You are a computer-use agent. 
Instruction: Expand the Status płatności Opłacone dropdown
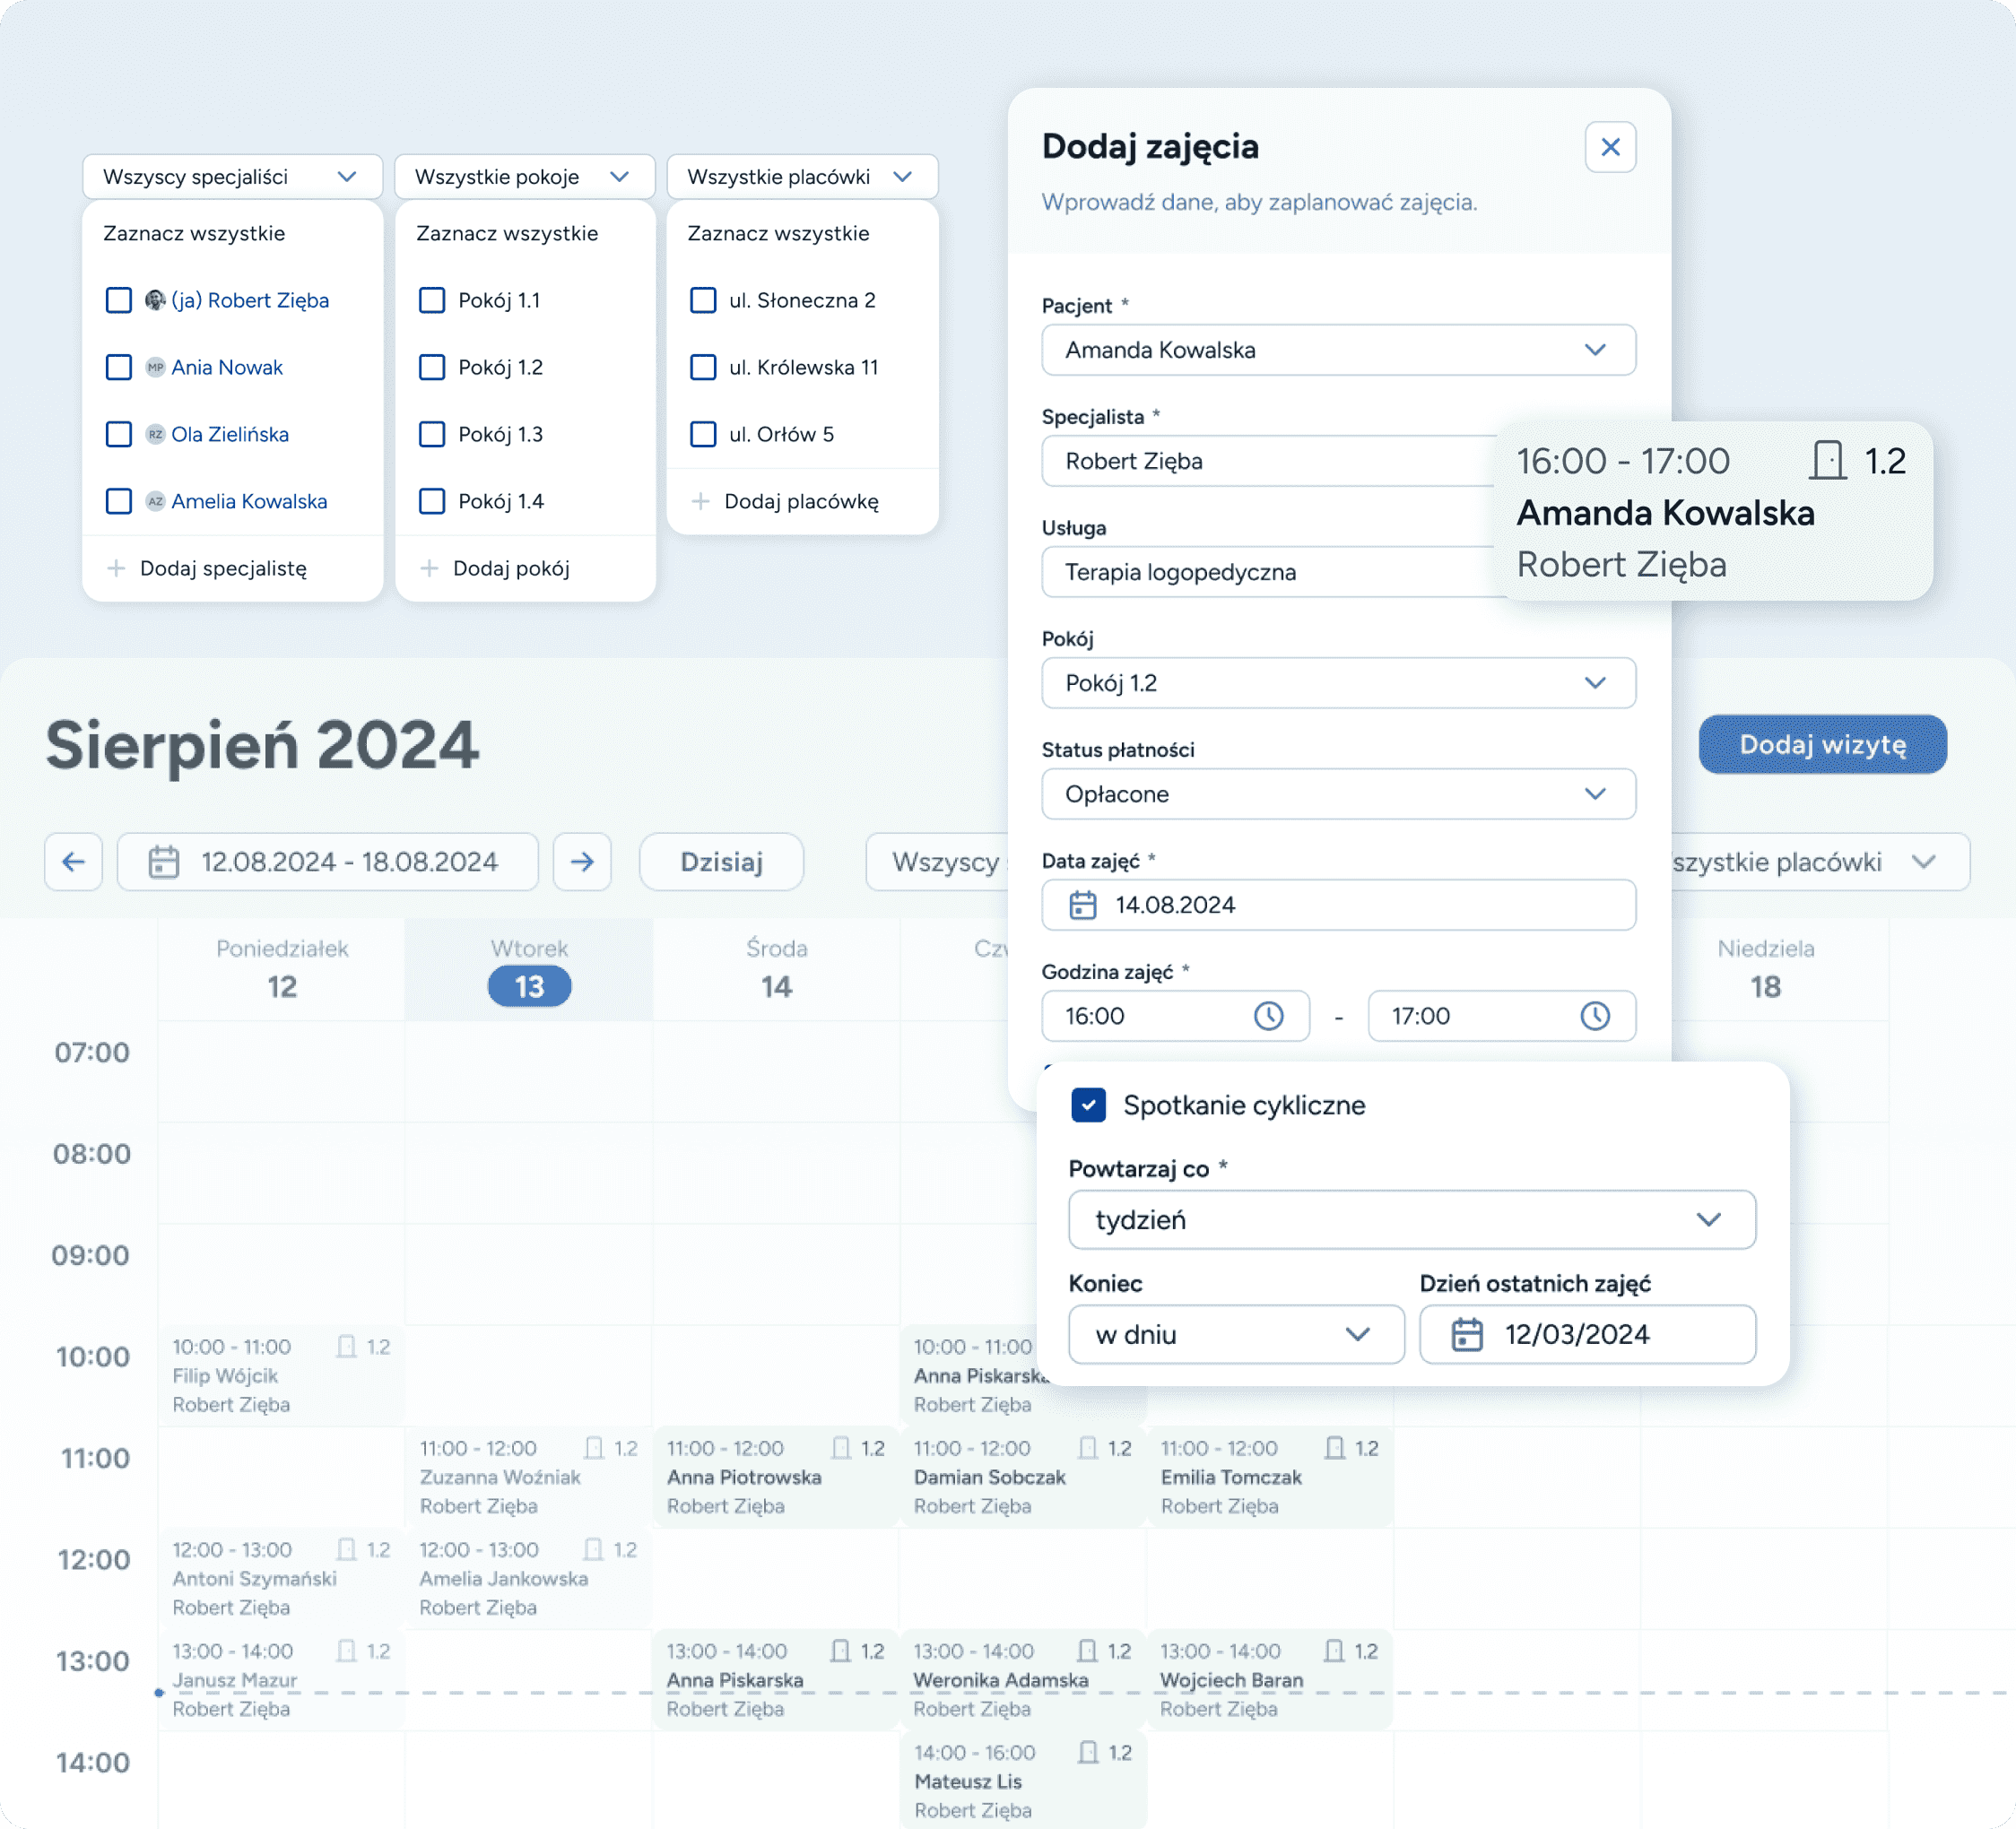[x=1338, y=794]
